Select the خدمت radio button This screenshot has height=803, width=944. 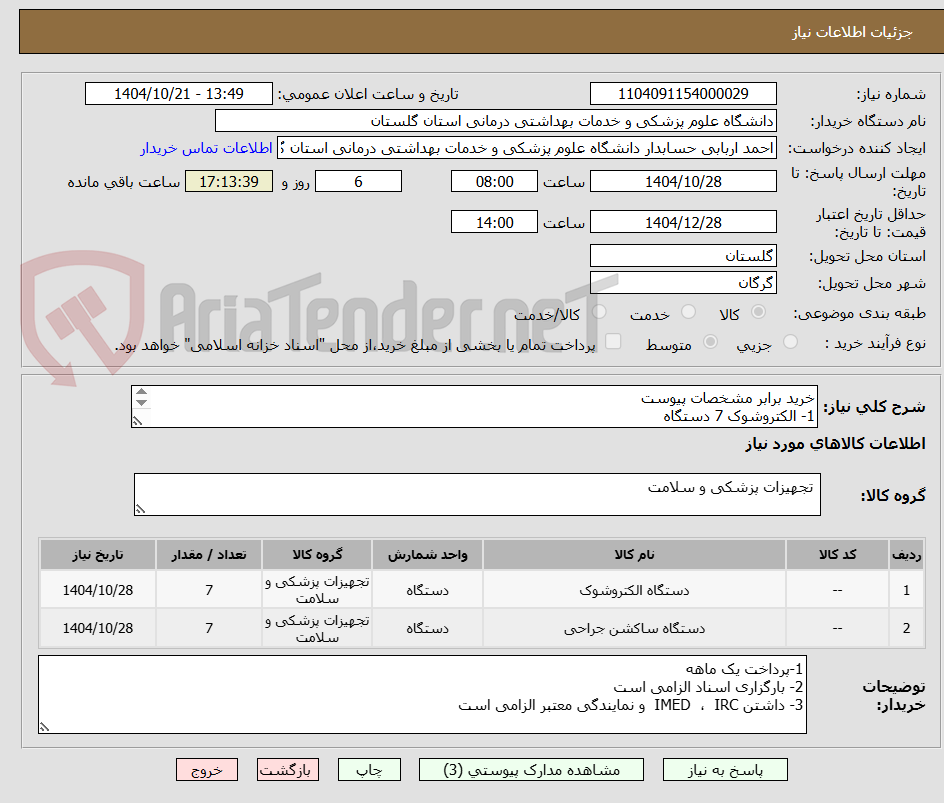point(688,312)
